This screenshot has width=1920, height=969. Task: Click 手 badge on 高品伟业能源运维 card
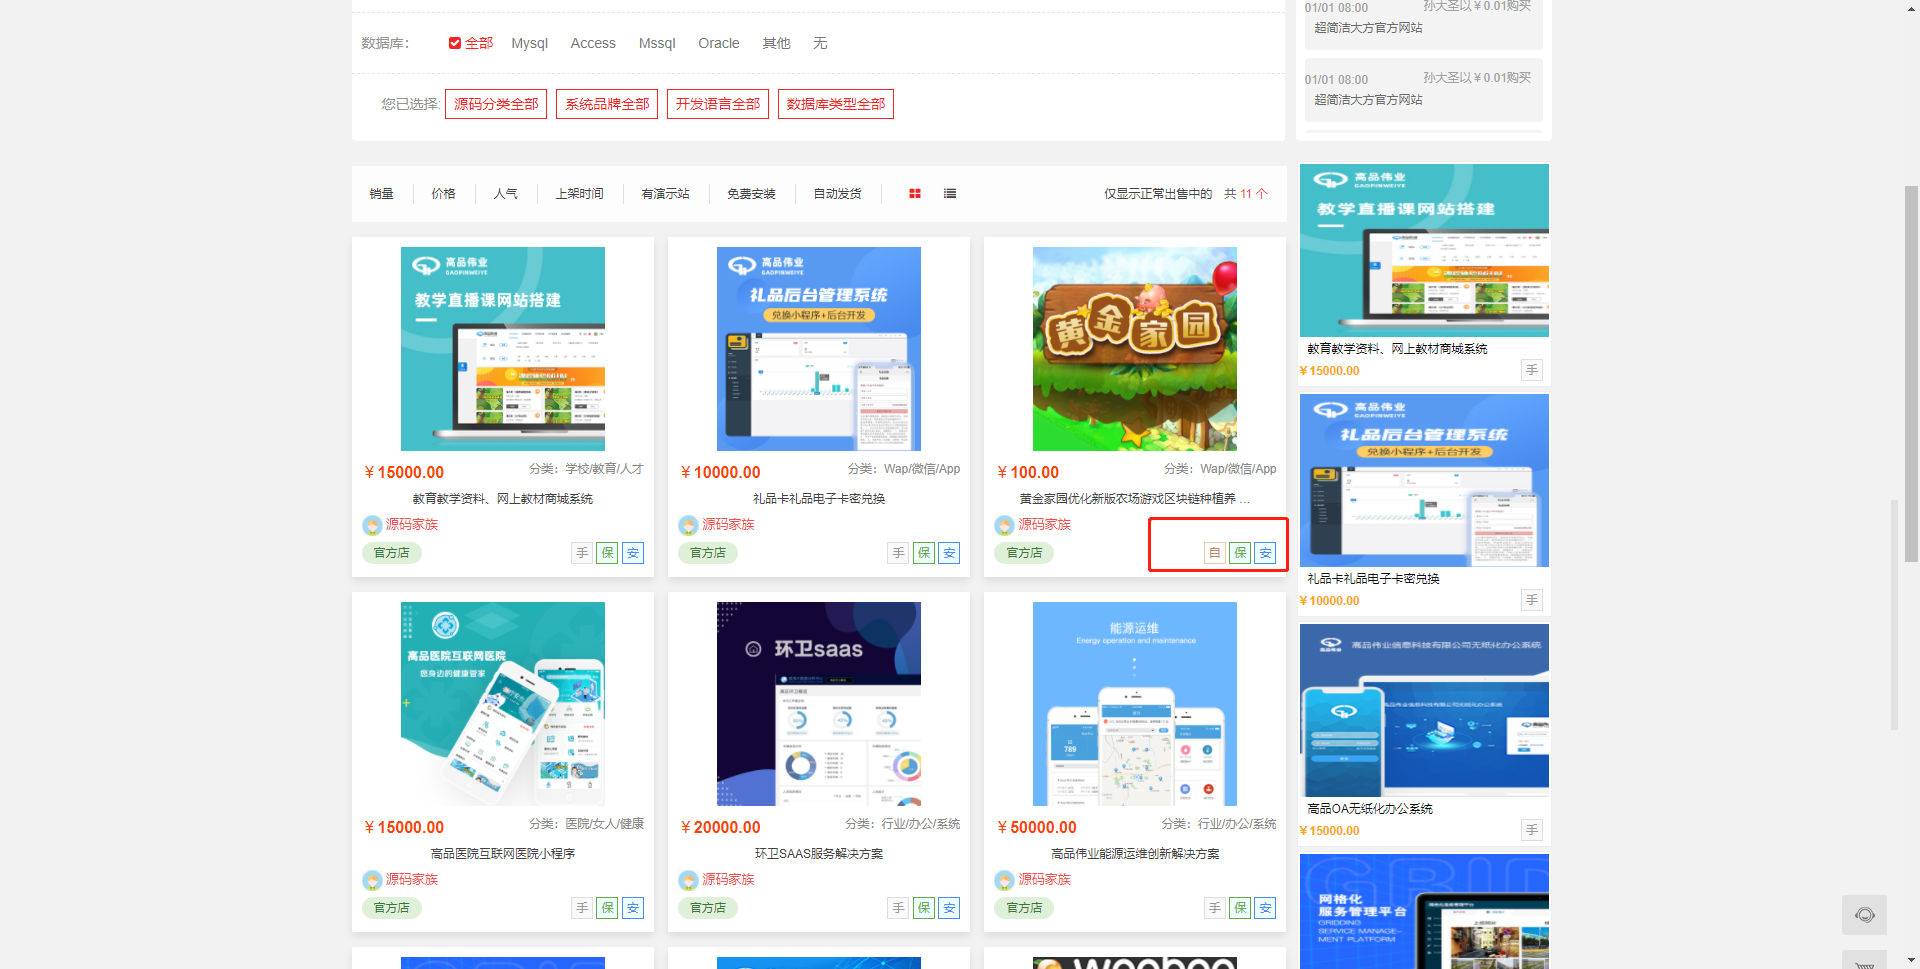click(1215, 908)
